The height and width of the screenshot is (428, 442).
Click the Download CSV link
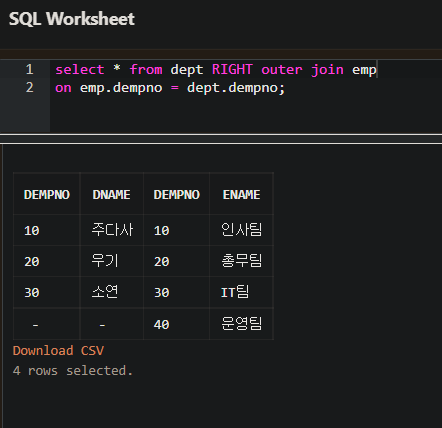point(58,351)
